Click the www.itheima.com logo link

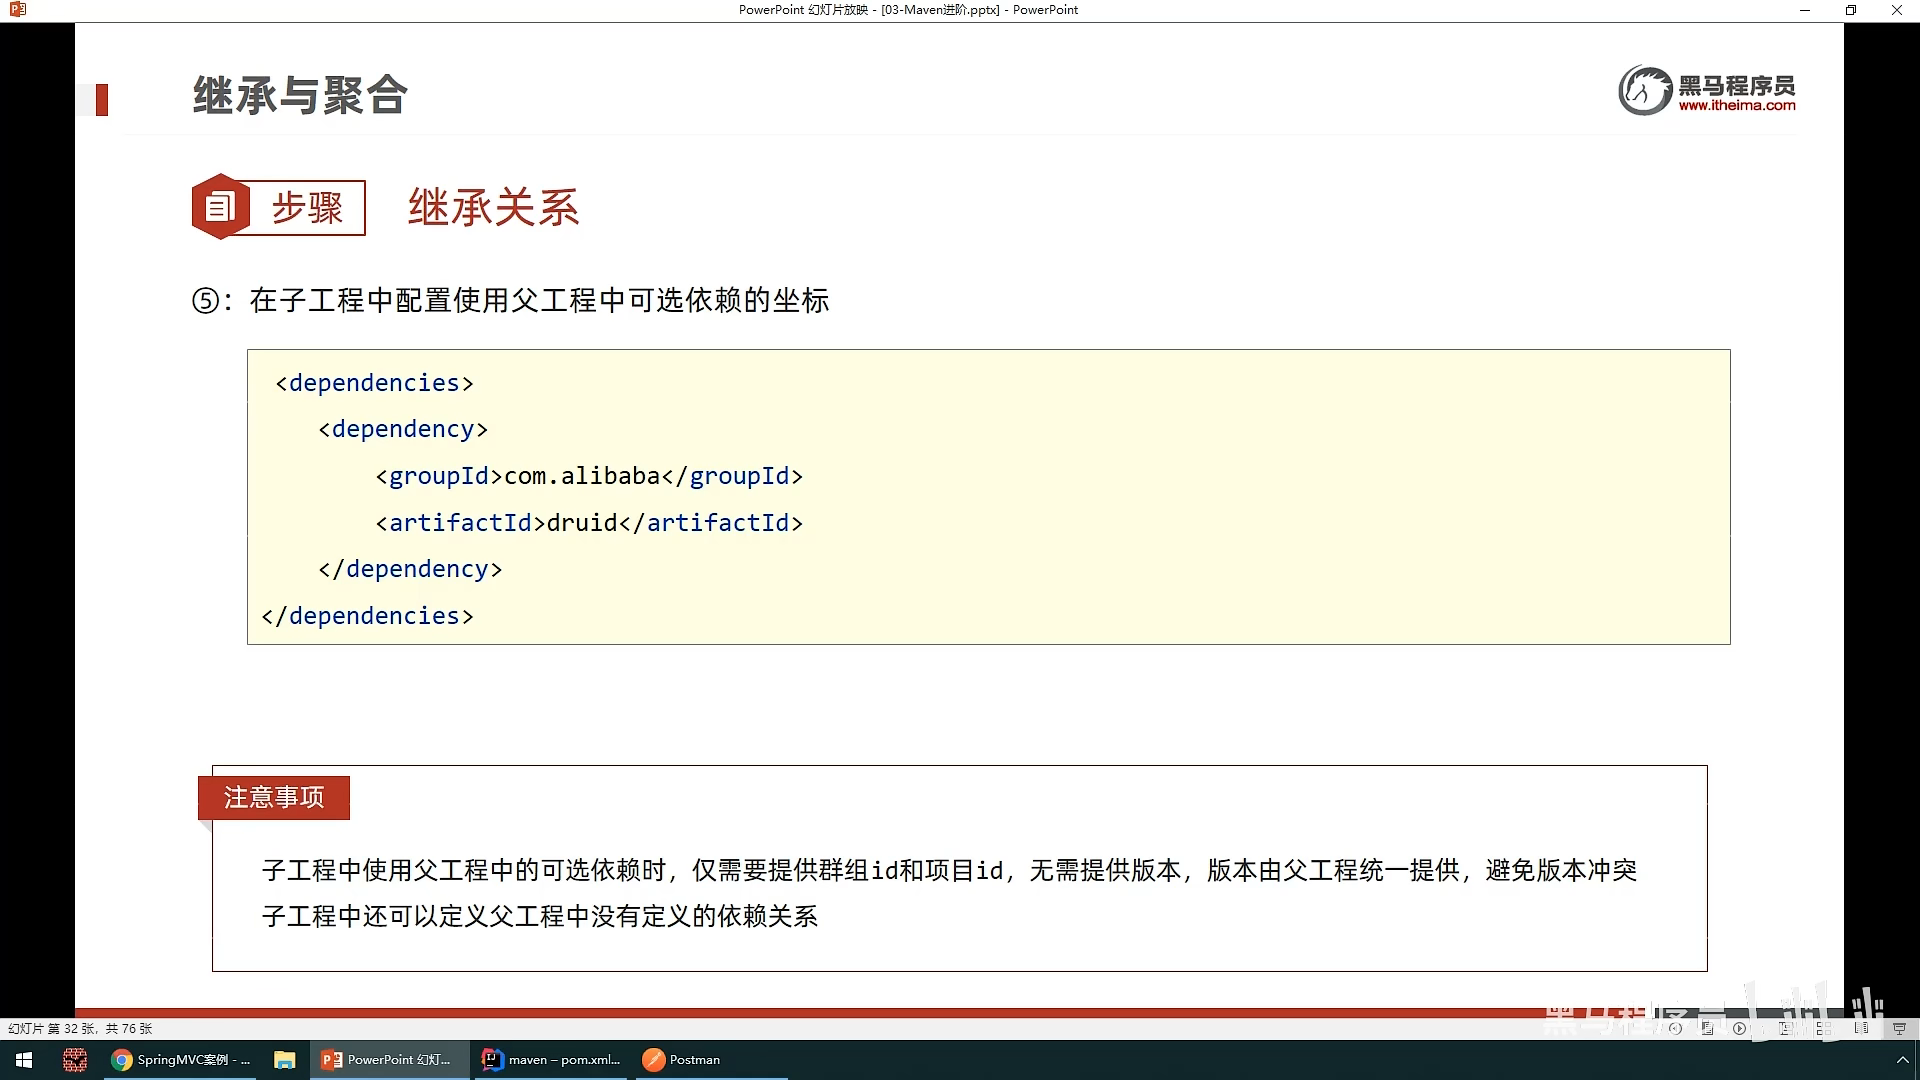(1736, 105)
